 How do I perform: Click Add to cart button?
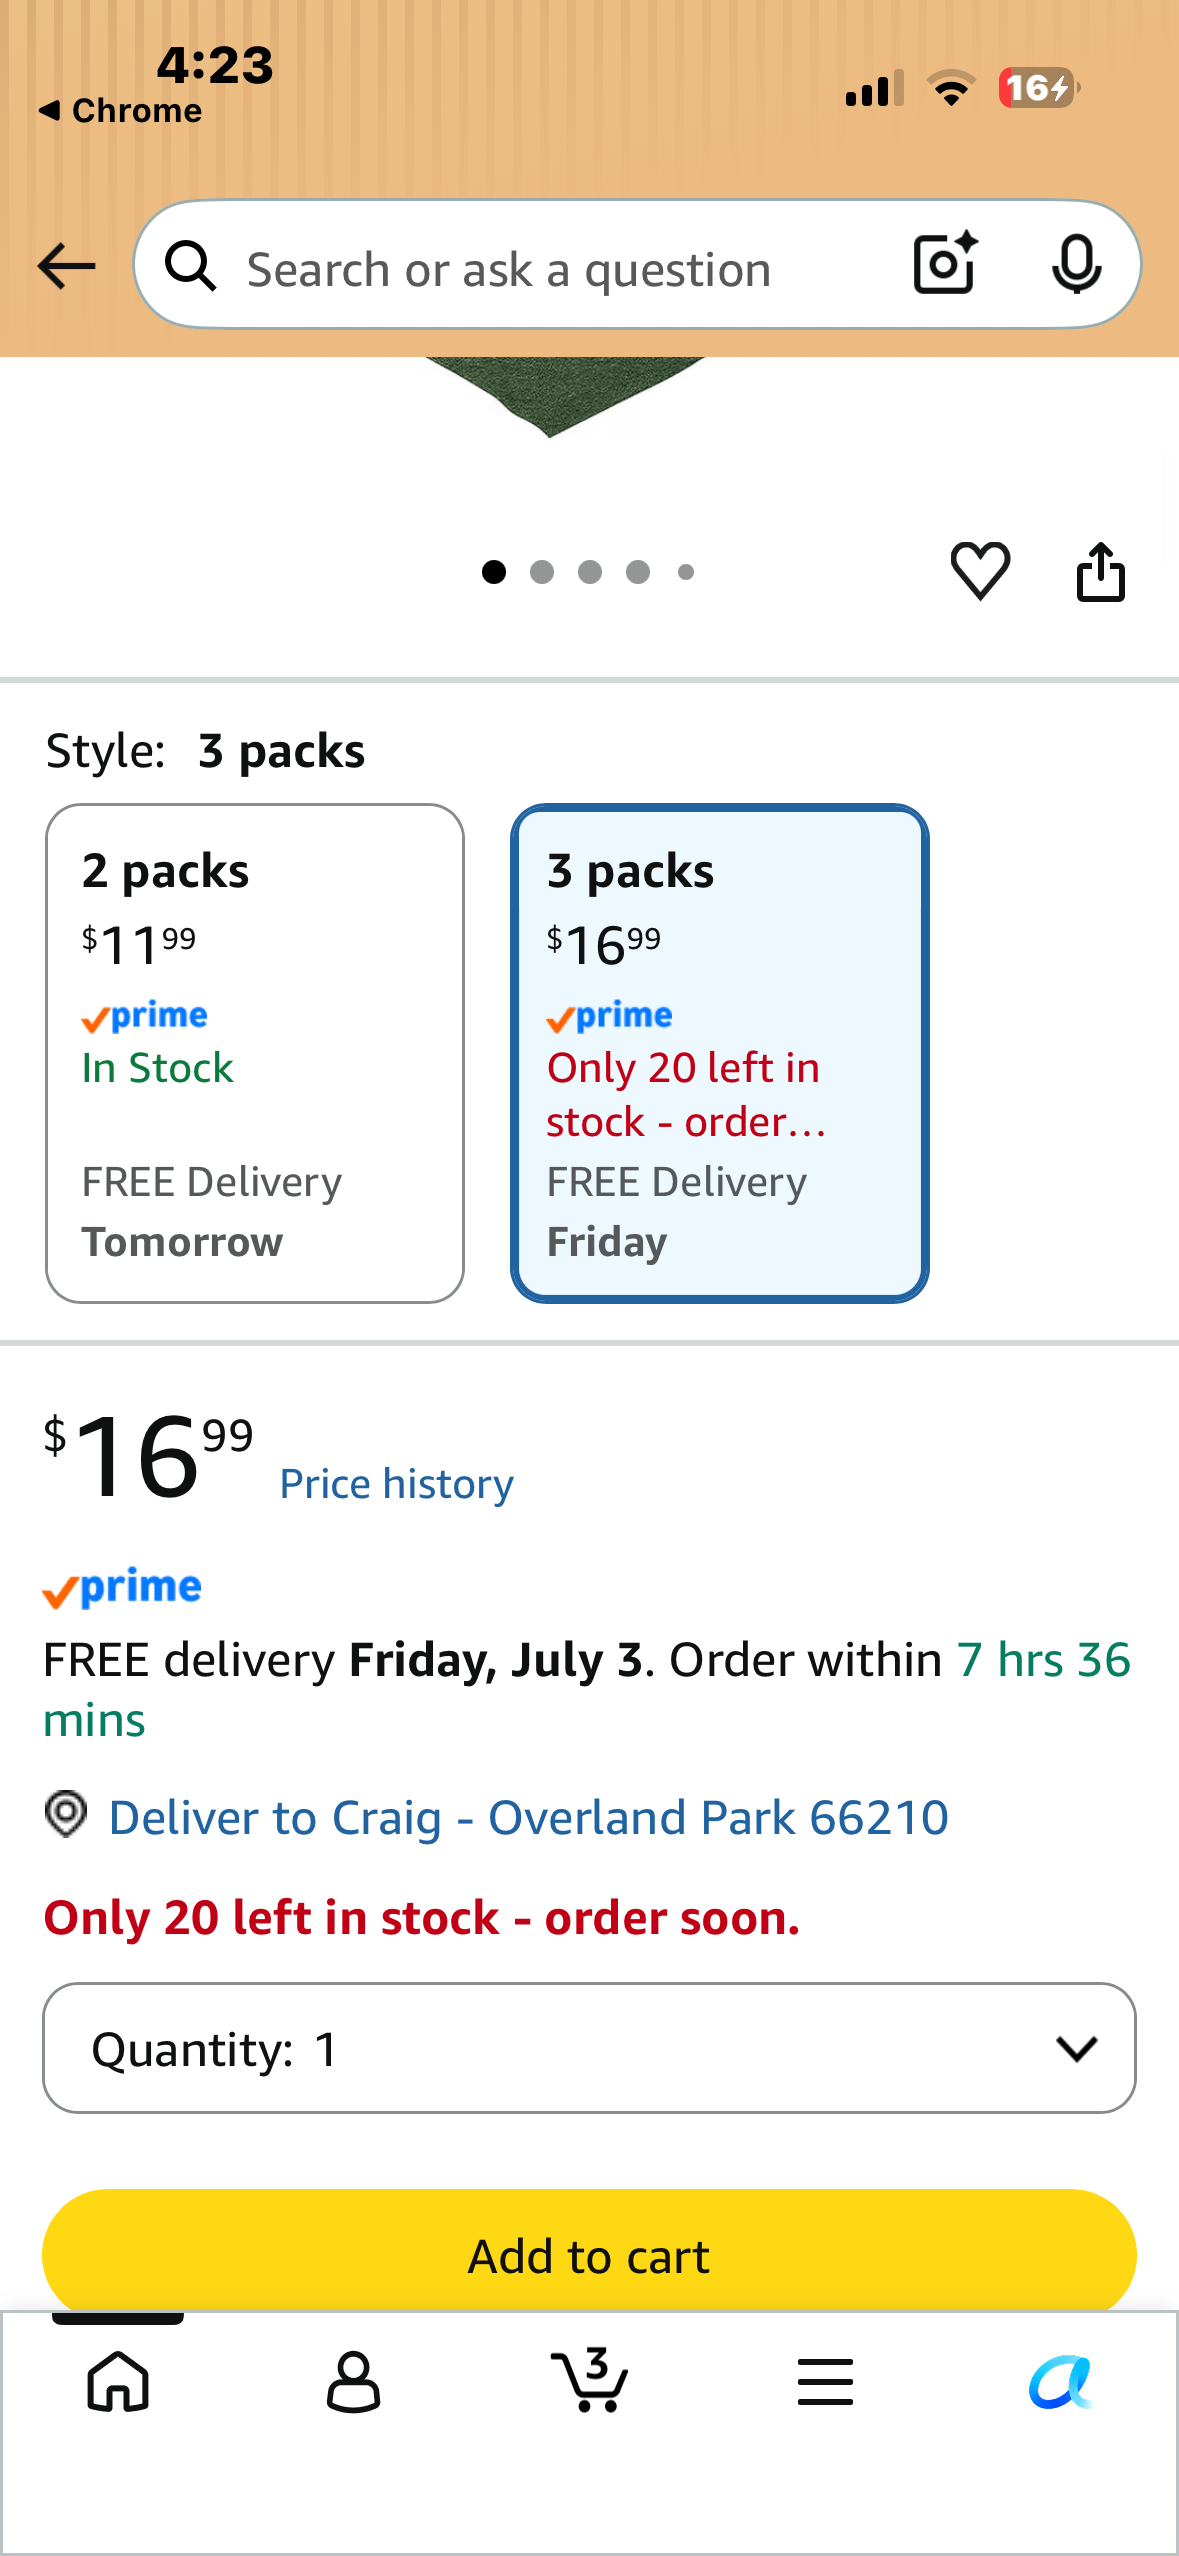[x=589, y=2255]
